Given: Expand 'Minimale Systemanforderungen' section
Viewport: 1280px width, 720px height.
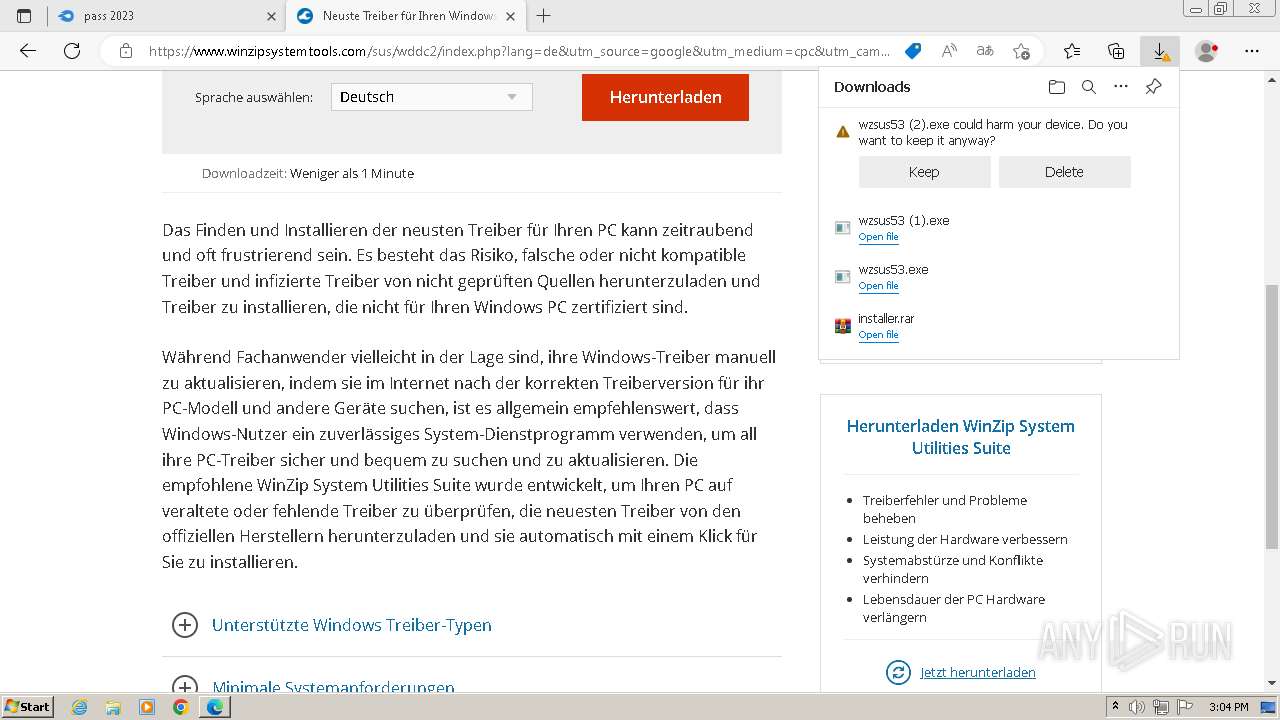Looking at the screenshot, I should (x=333, y=686).
